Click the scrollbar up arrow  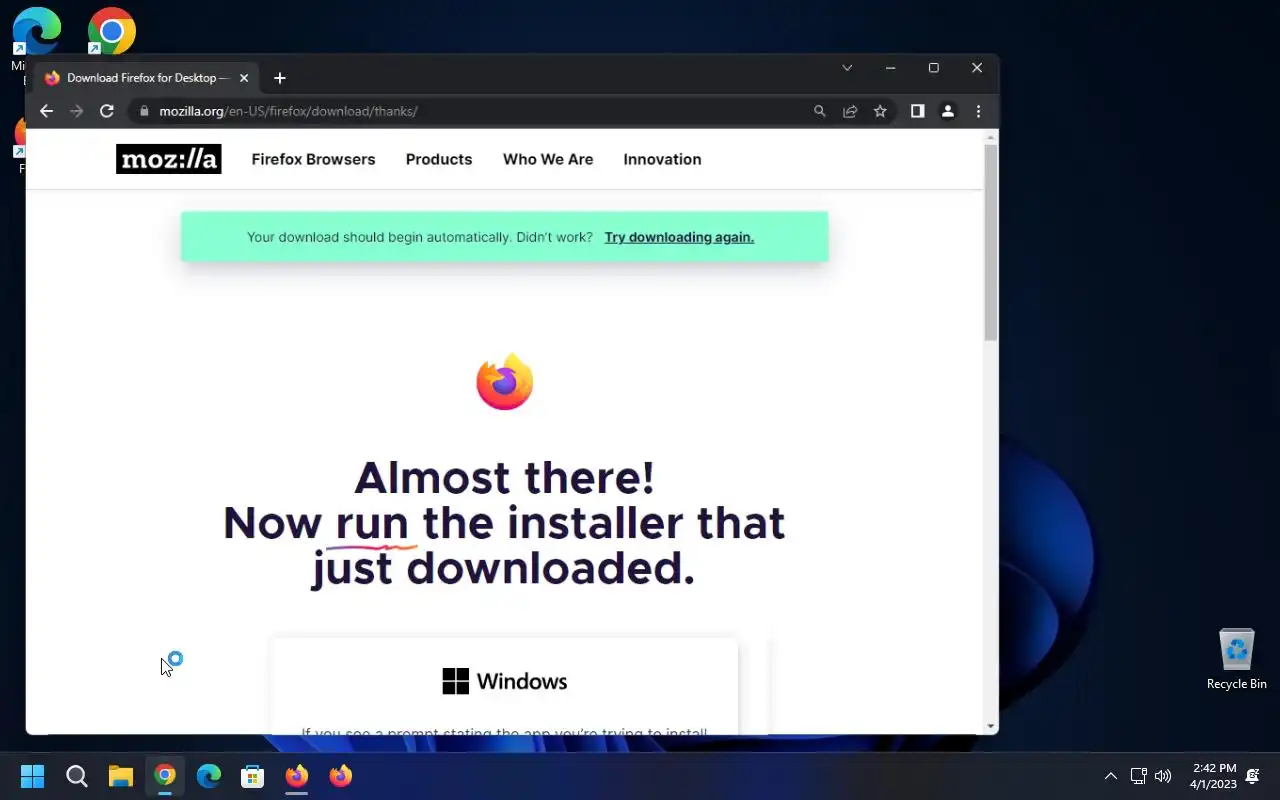pyautogui.click(x=991, y=137)
